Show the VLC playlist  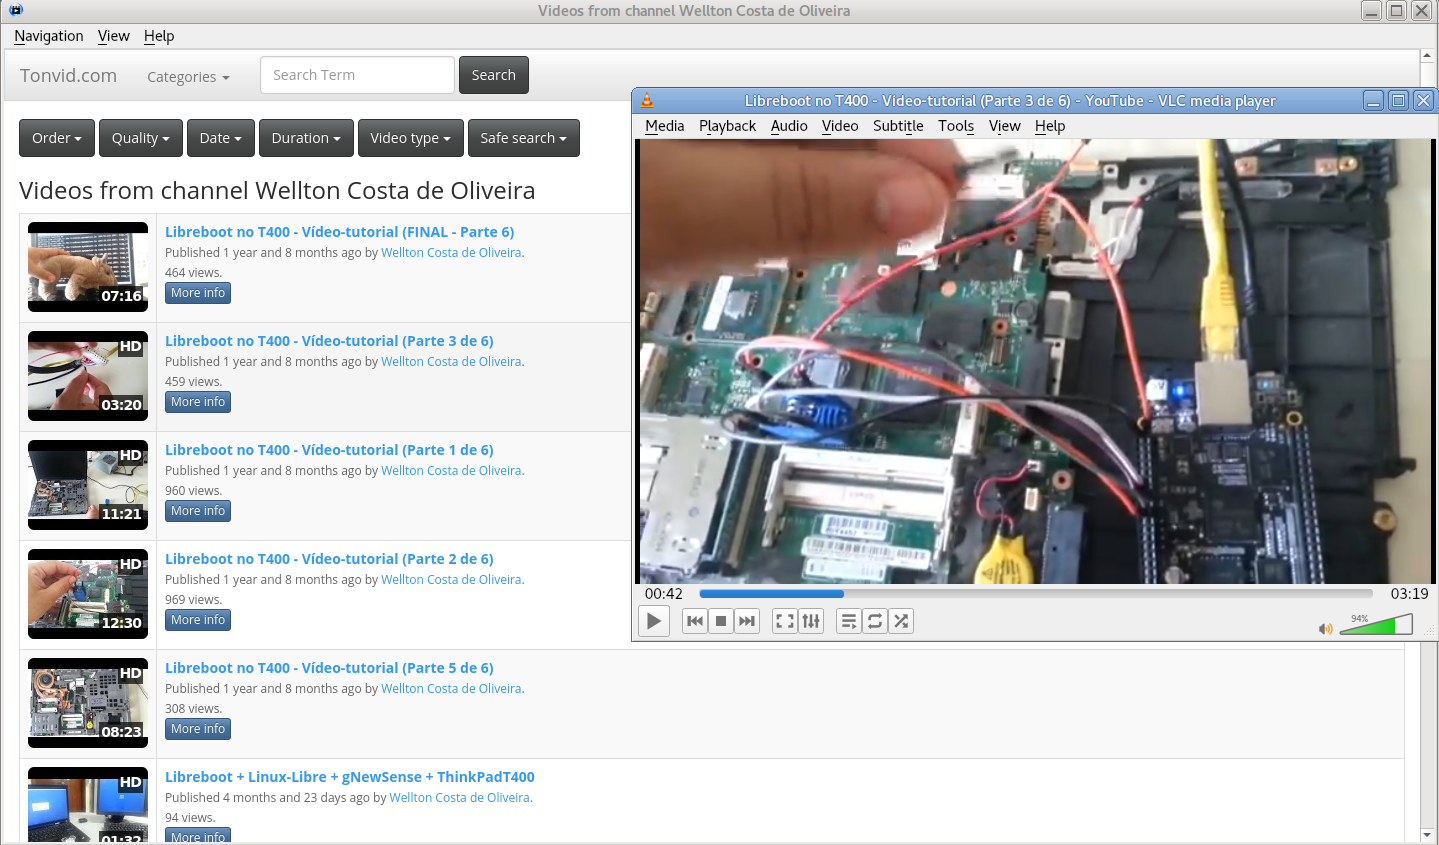coord(849,621)
